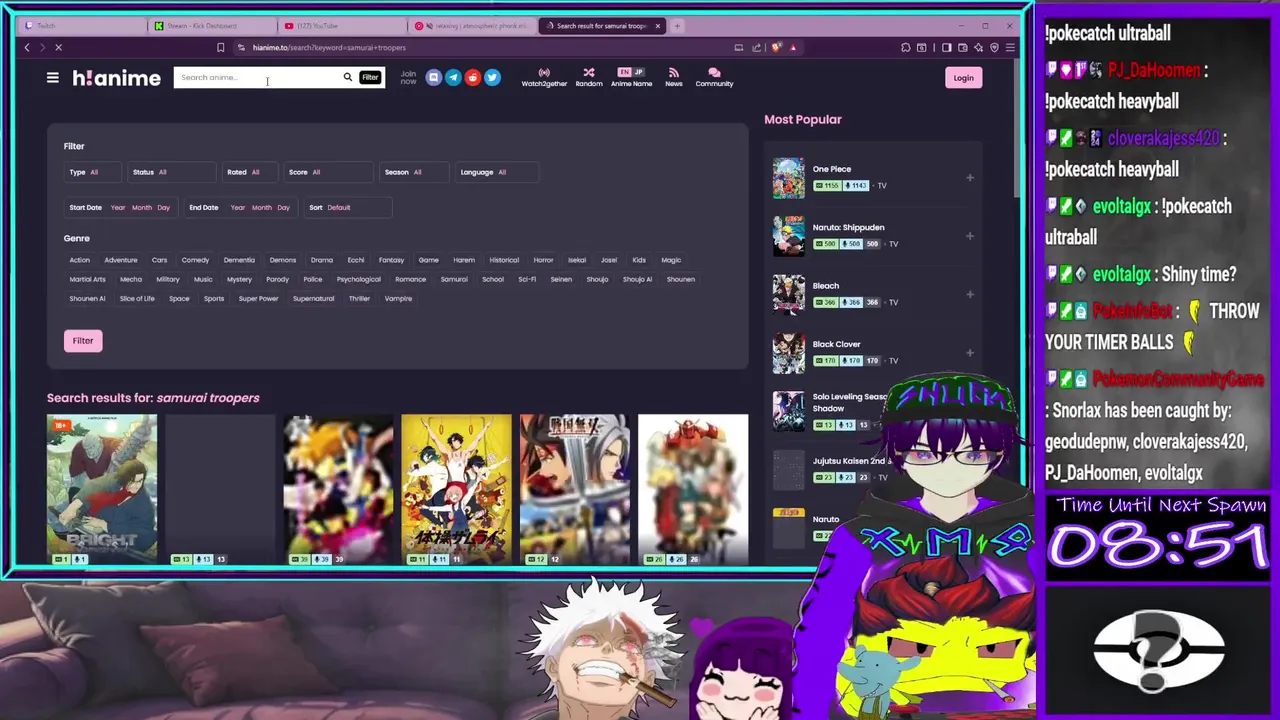The image size is (1280, 720).
Task: Toggle the Supernatural genre tag
Action: (313, 298)
